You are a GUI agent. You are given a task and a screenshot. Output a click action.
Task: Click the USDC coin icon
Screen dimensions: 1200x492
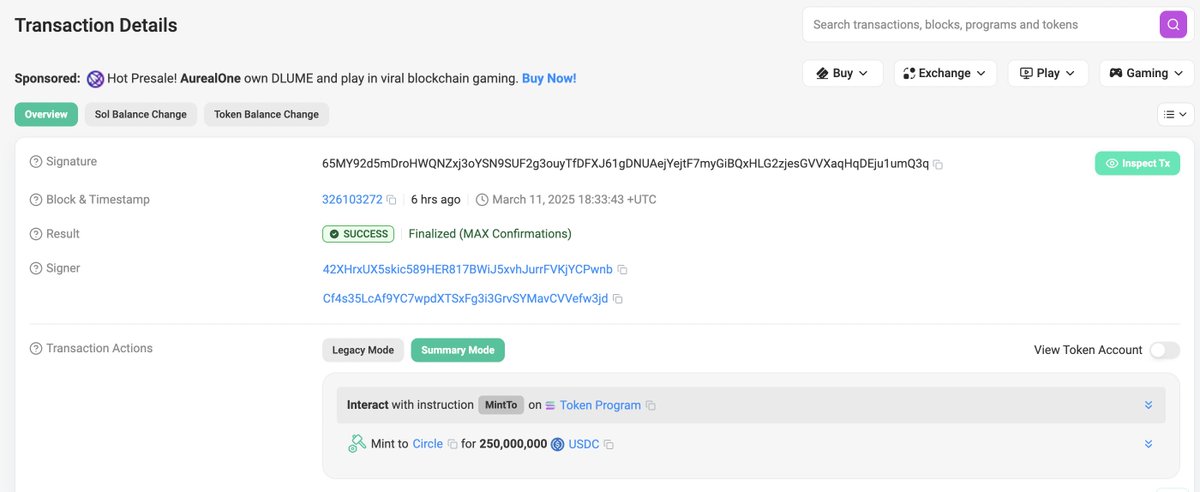point(557,444)
